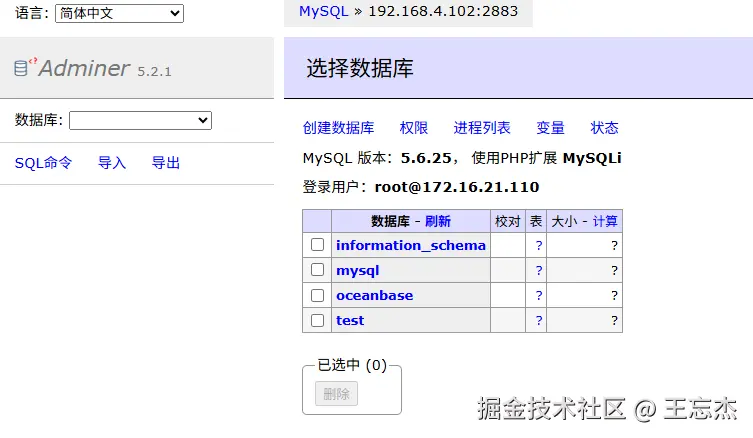
Task: Click table count ? for information_schema
Action: point(539,245)
